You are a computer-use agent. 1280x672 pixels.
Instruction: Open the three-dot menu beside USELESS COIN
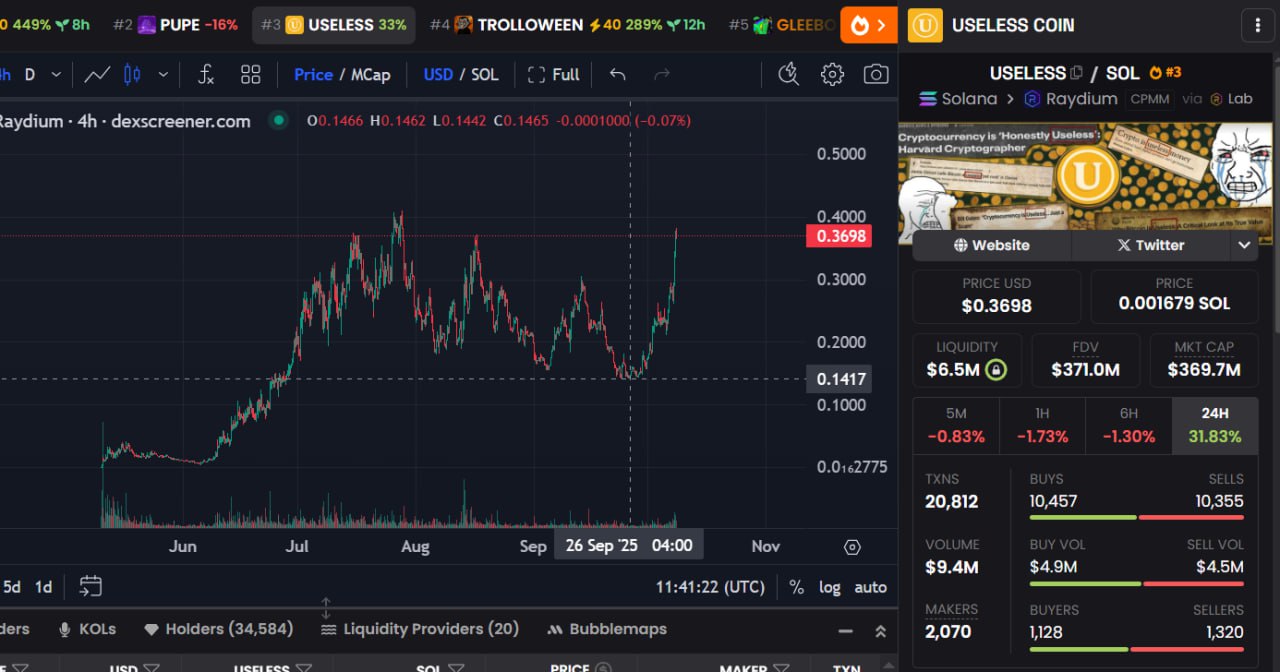1255,25
